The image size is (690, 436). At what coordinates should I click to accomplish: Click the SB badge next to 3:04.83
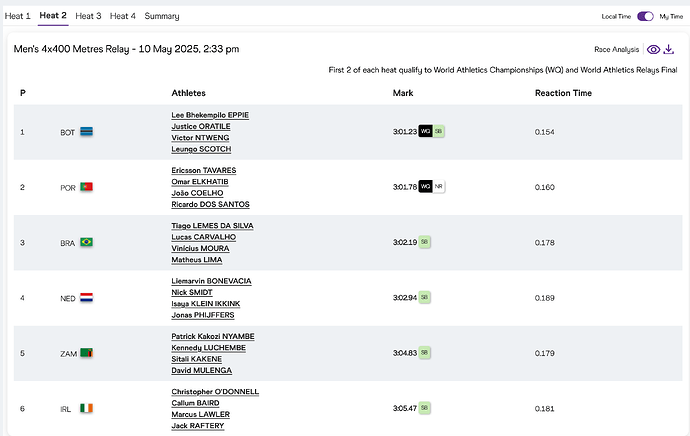click(x=424, y=352)
